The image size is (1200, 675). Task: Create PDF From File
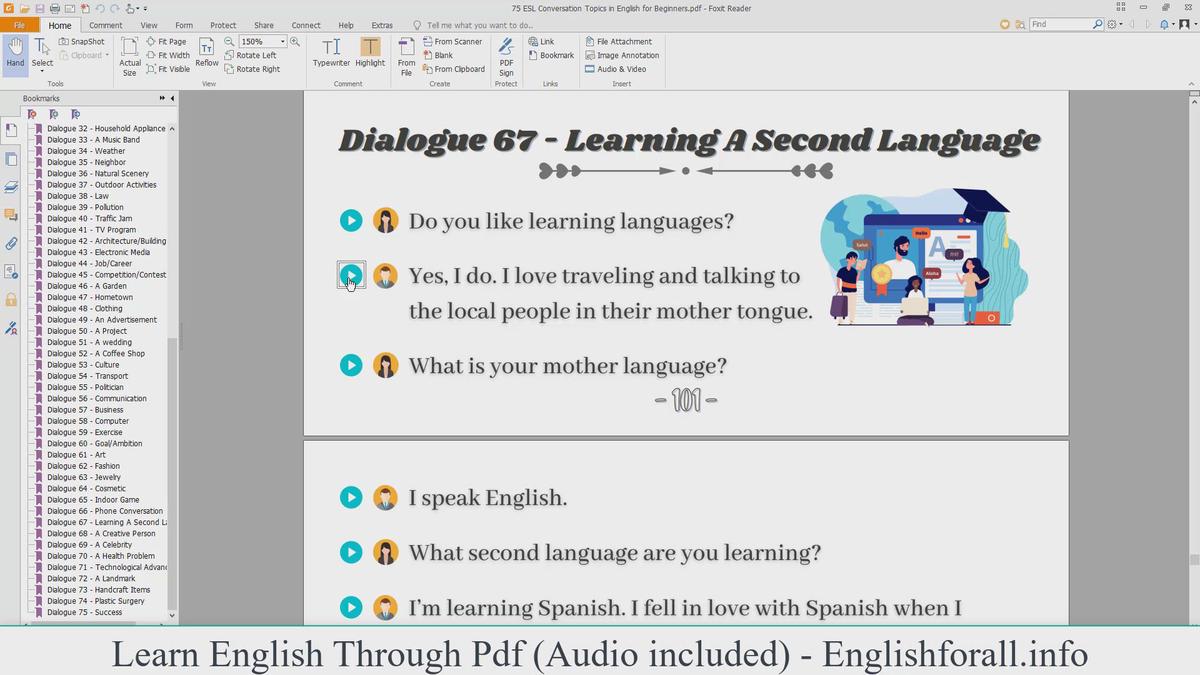(406, 57)
